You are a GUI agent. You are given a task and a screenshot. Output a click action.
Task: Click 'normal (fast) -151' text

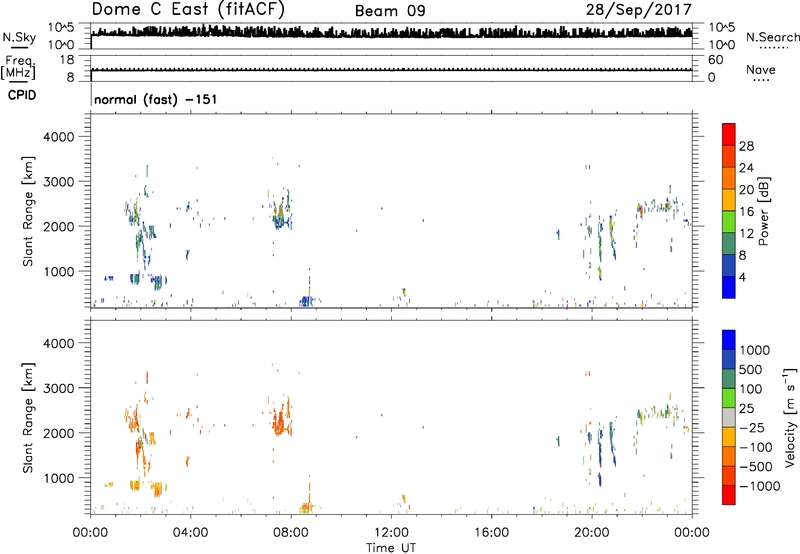pyautogui.click(x=156, y=99)
